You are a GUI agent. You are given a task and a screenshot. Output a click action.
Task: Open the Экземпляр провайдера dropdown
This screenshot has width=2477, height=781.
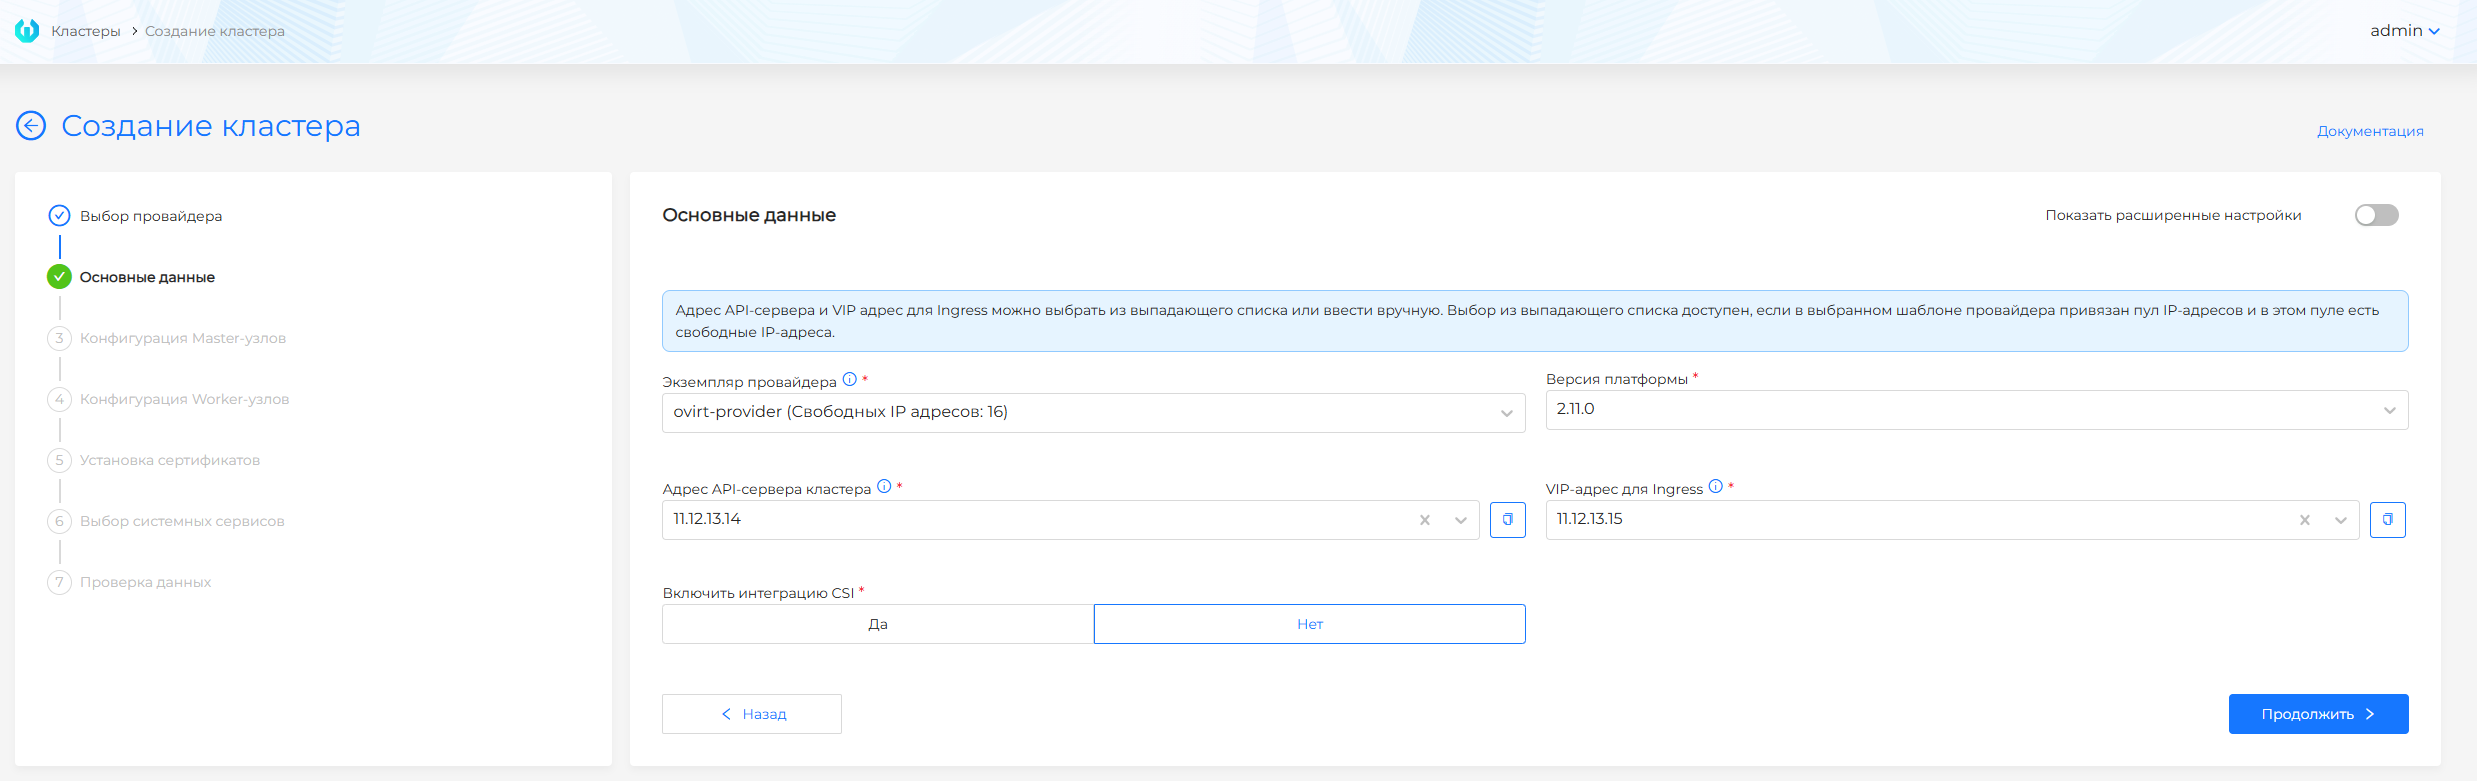point(1093,413)
